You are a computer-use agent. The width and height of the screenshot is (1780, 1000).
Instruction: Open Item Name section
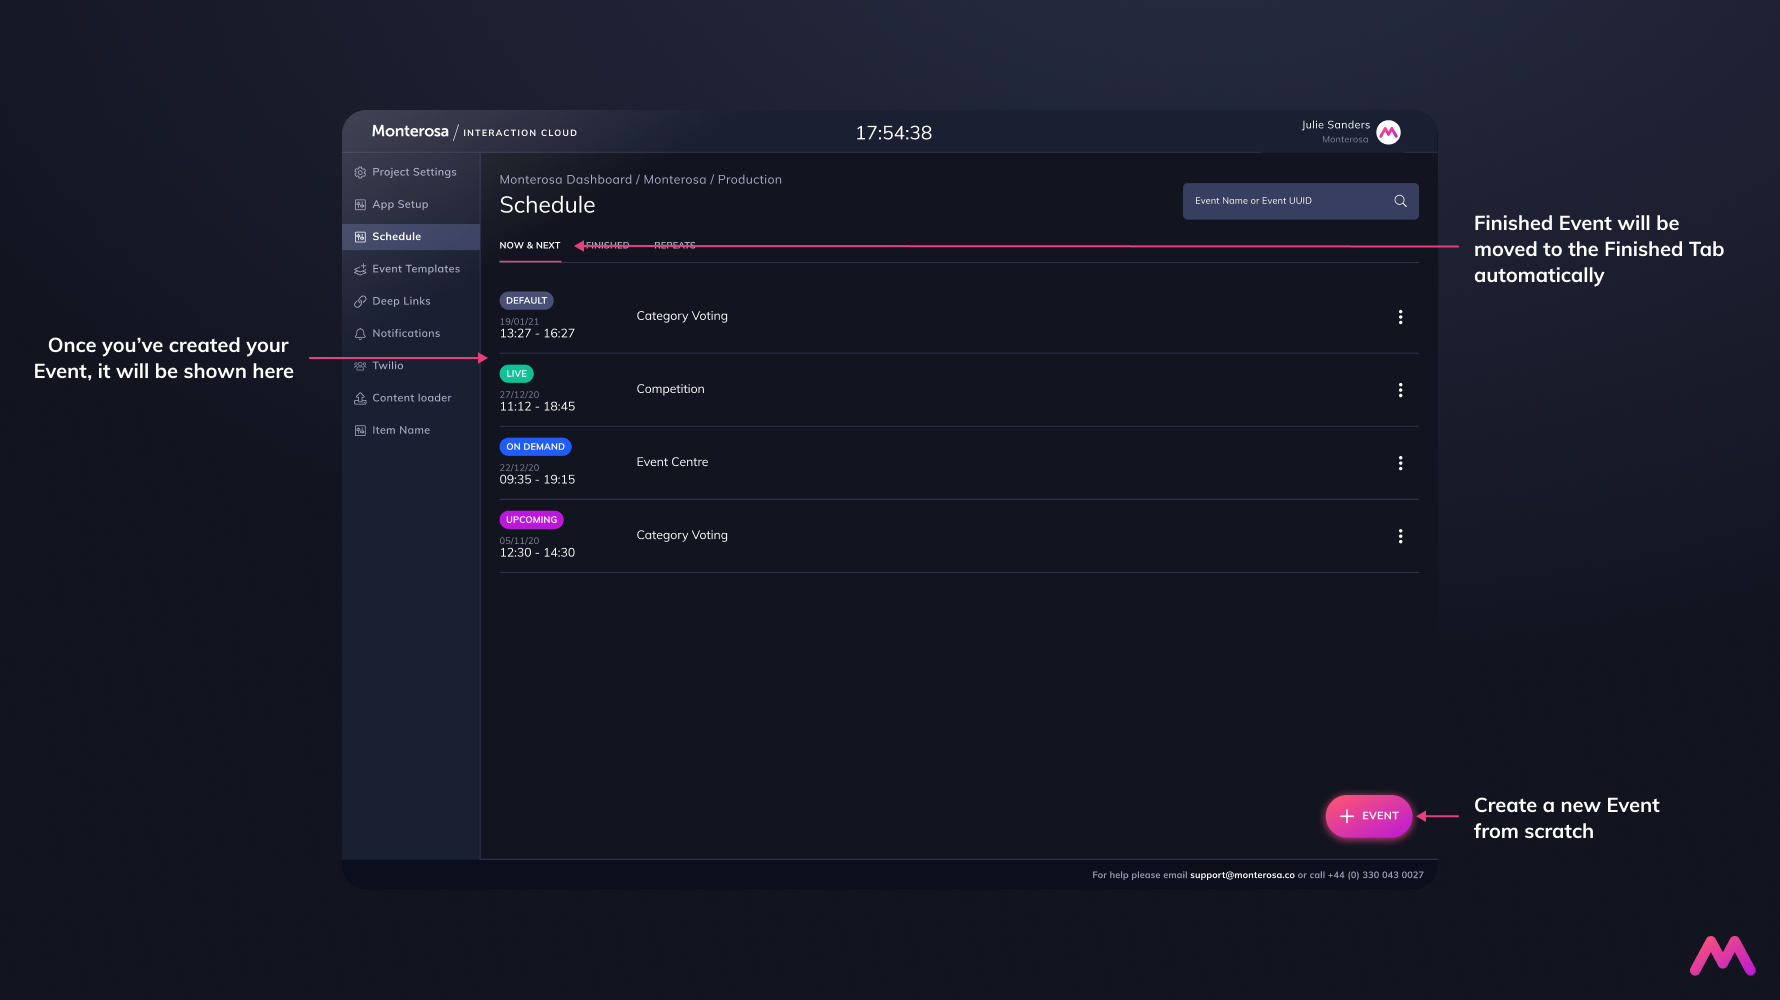click(411, 430)
